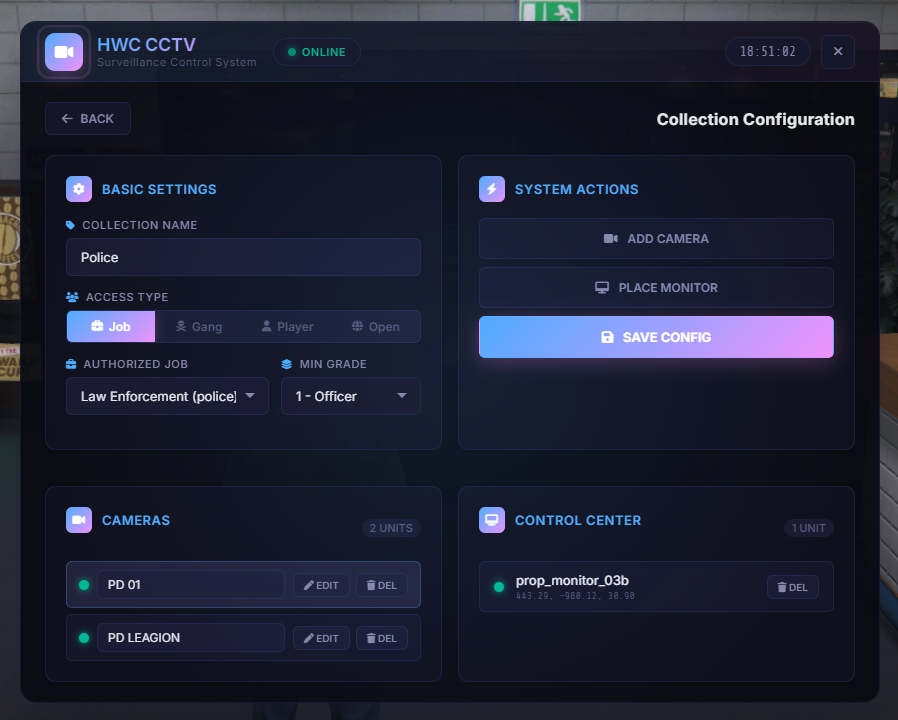Click the green dot in the ONLINE badge
The image size is (898, 720).
292,52
